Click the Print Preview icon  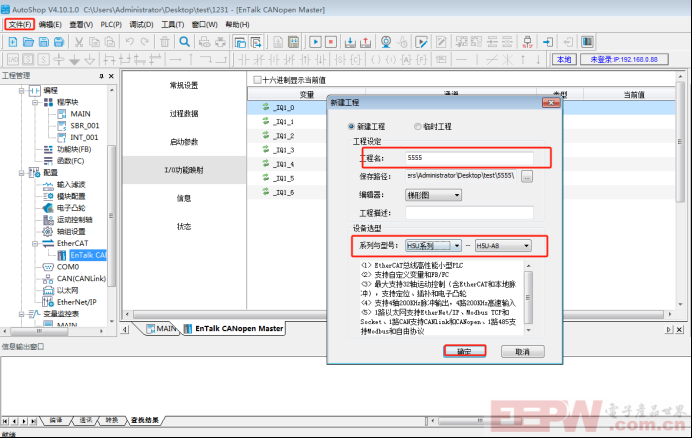coord(204,42)
